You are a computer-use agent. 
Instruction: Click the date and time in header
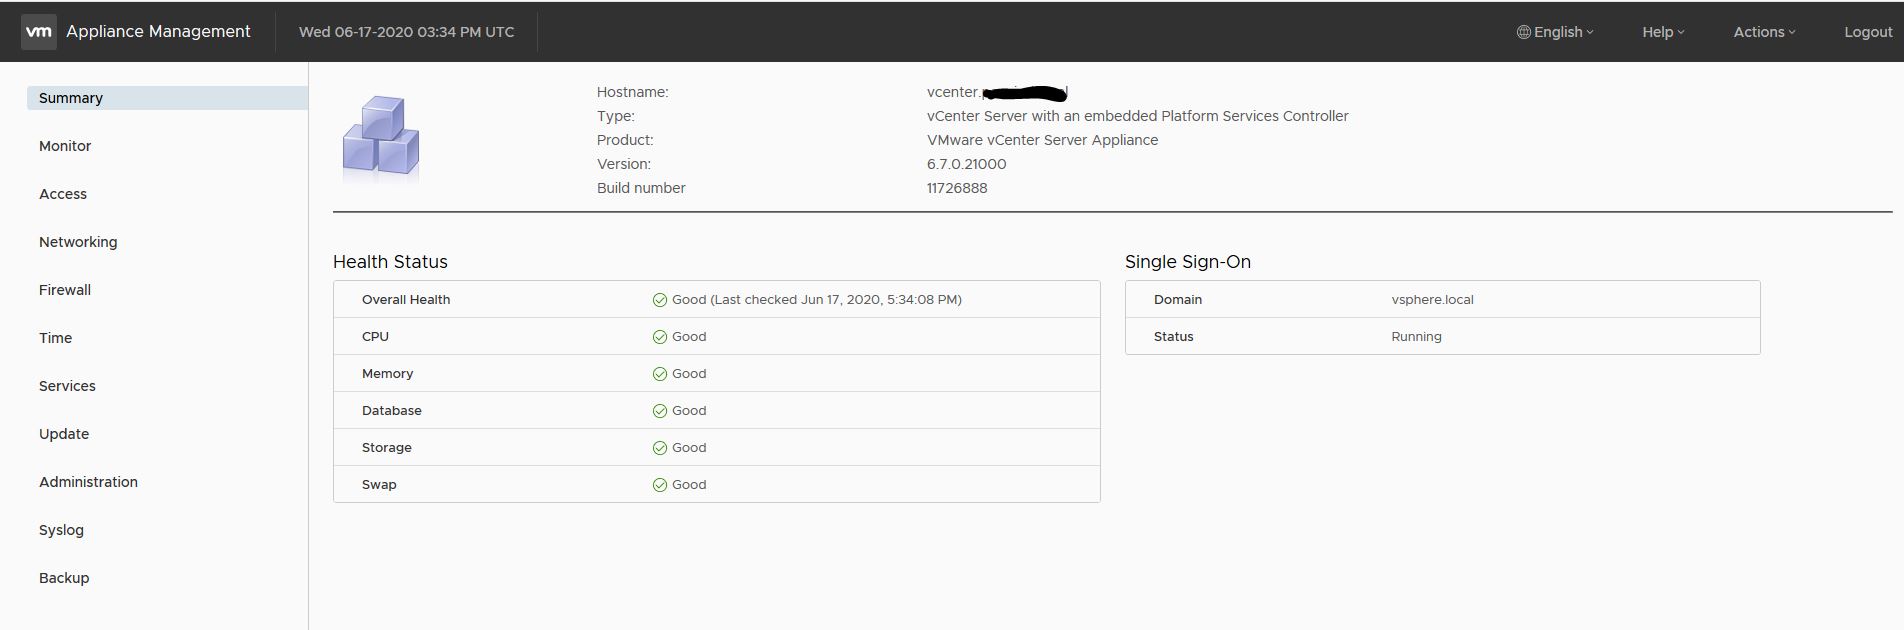407,32
